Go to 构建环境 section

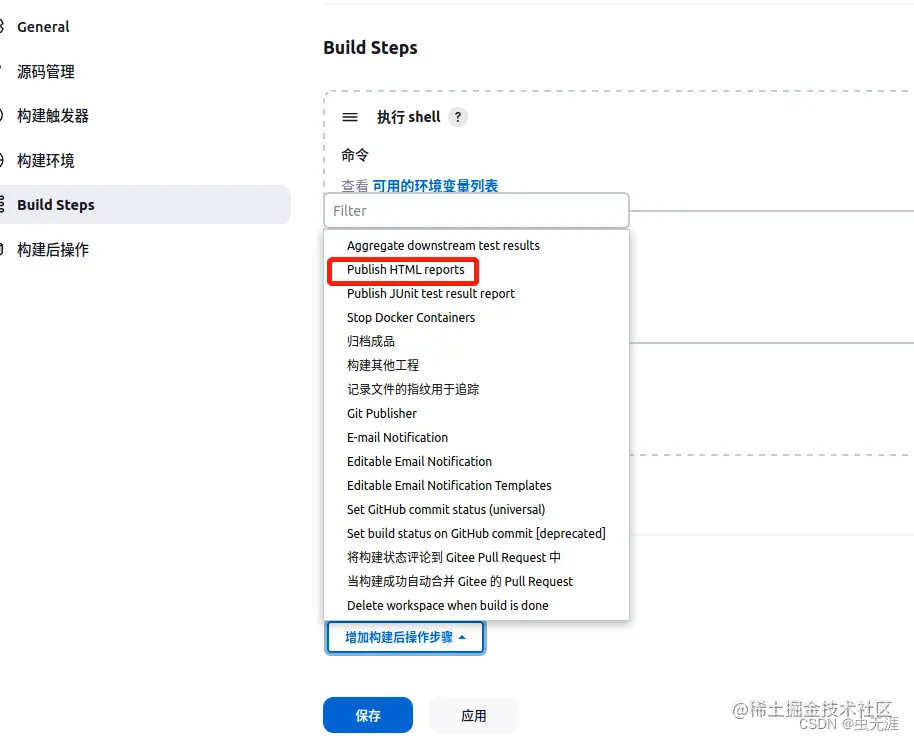pos(45,160)
